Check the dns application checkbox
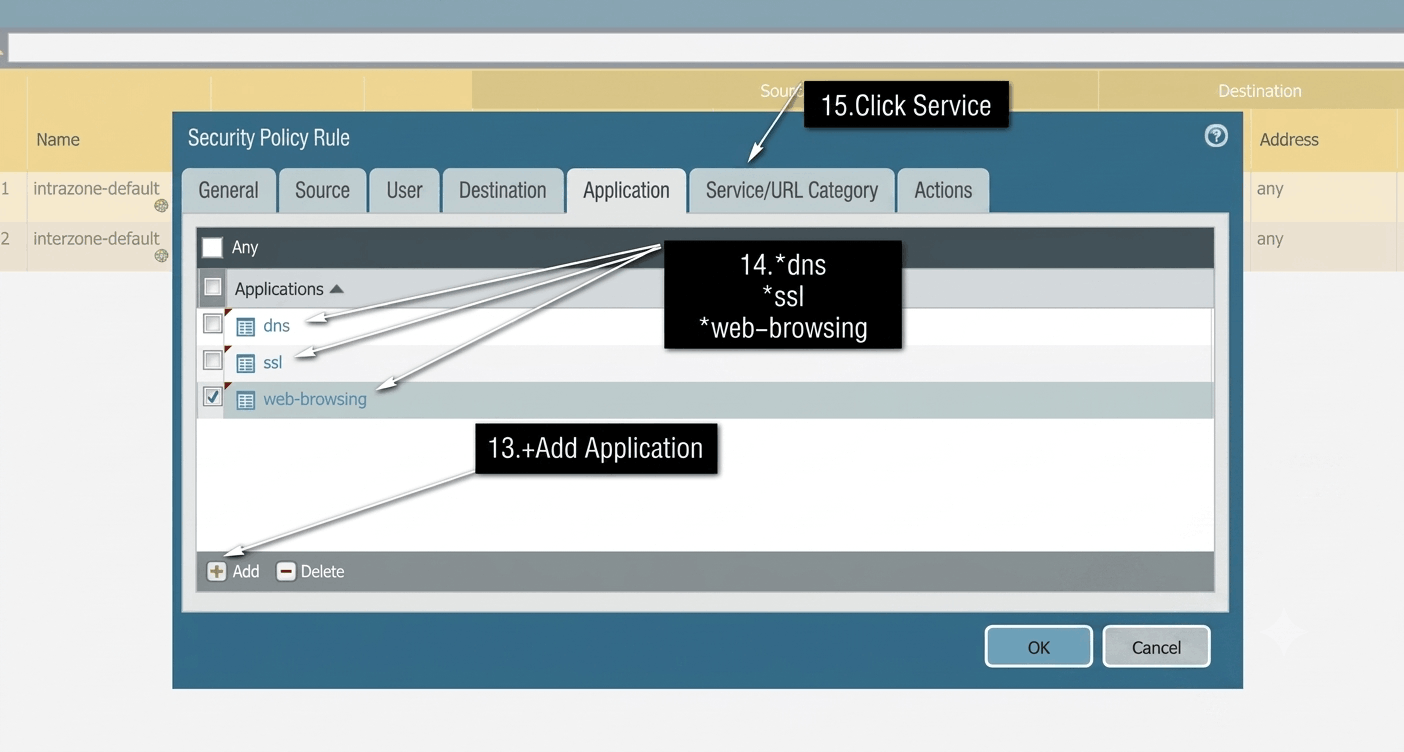 point(212,323)
